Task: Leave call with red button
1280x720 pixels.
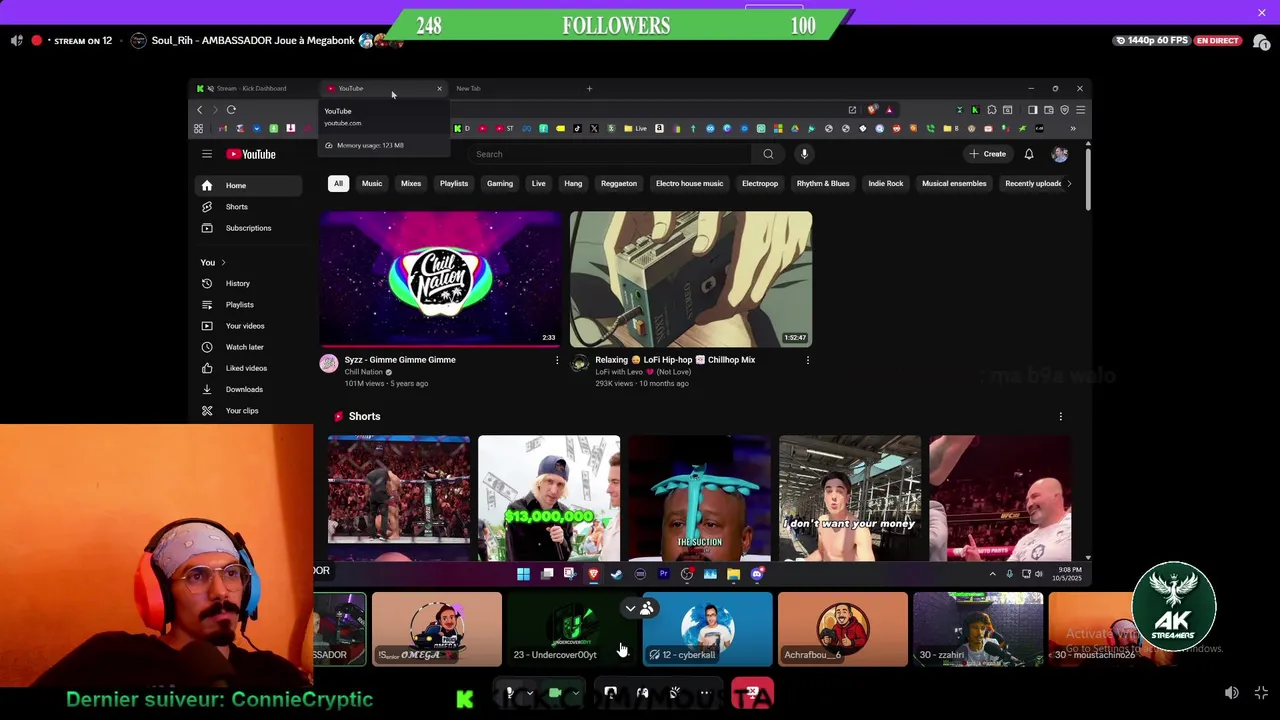Action: [752, 693]
